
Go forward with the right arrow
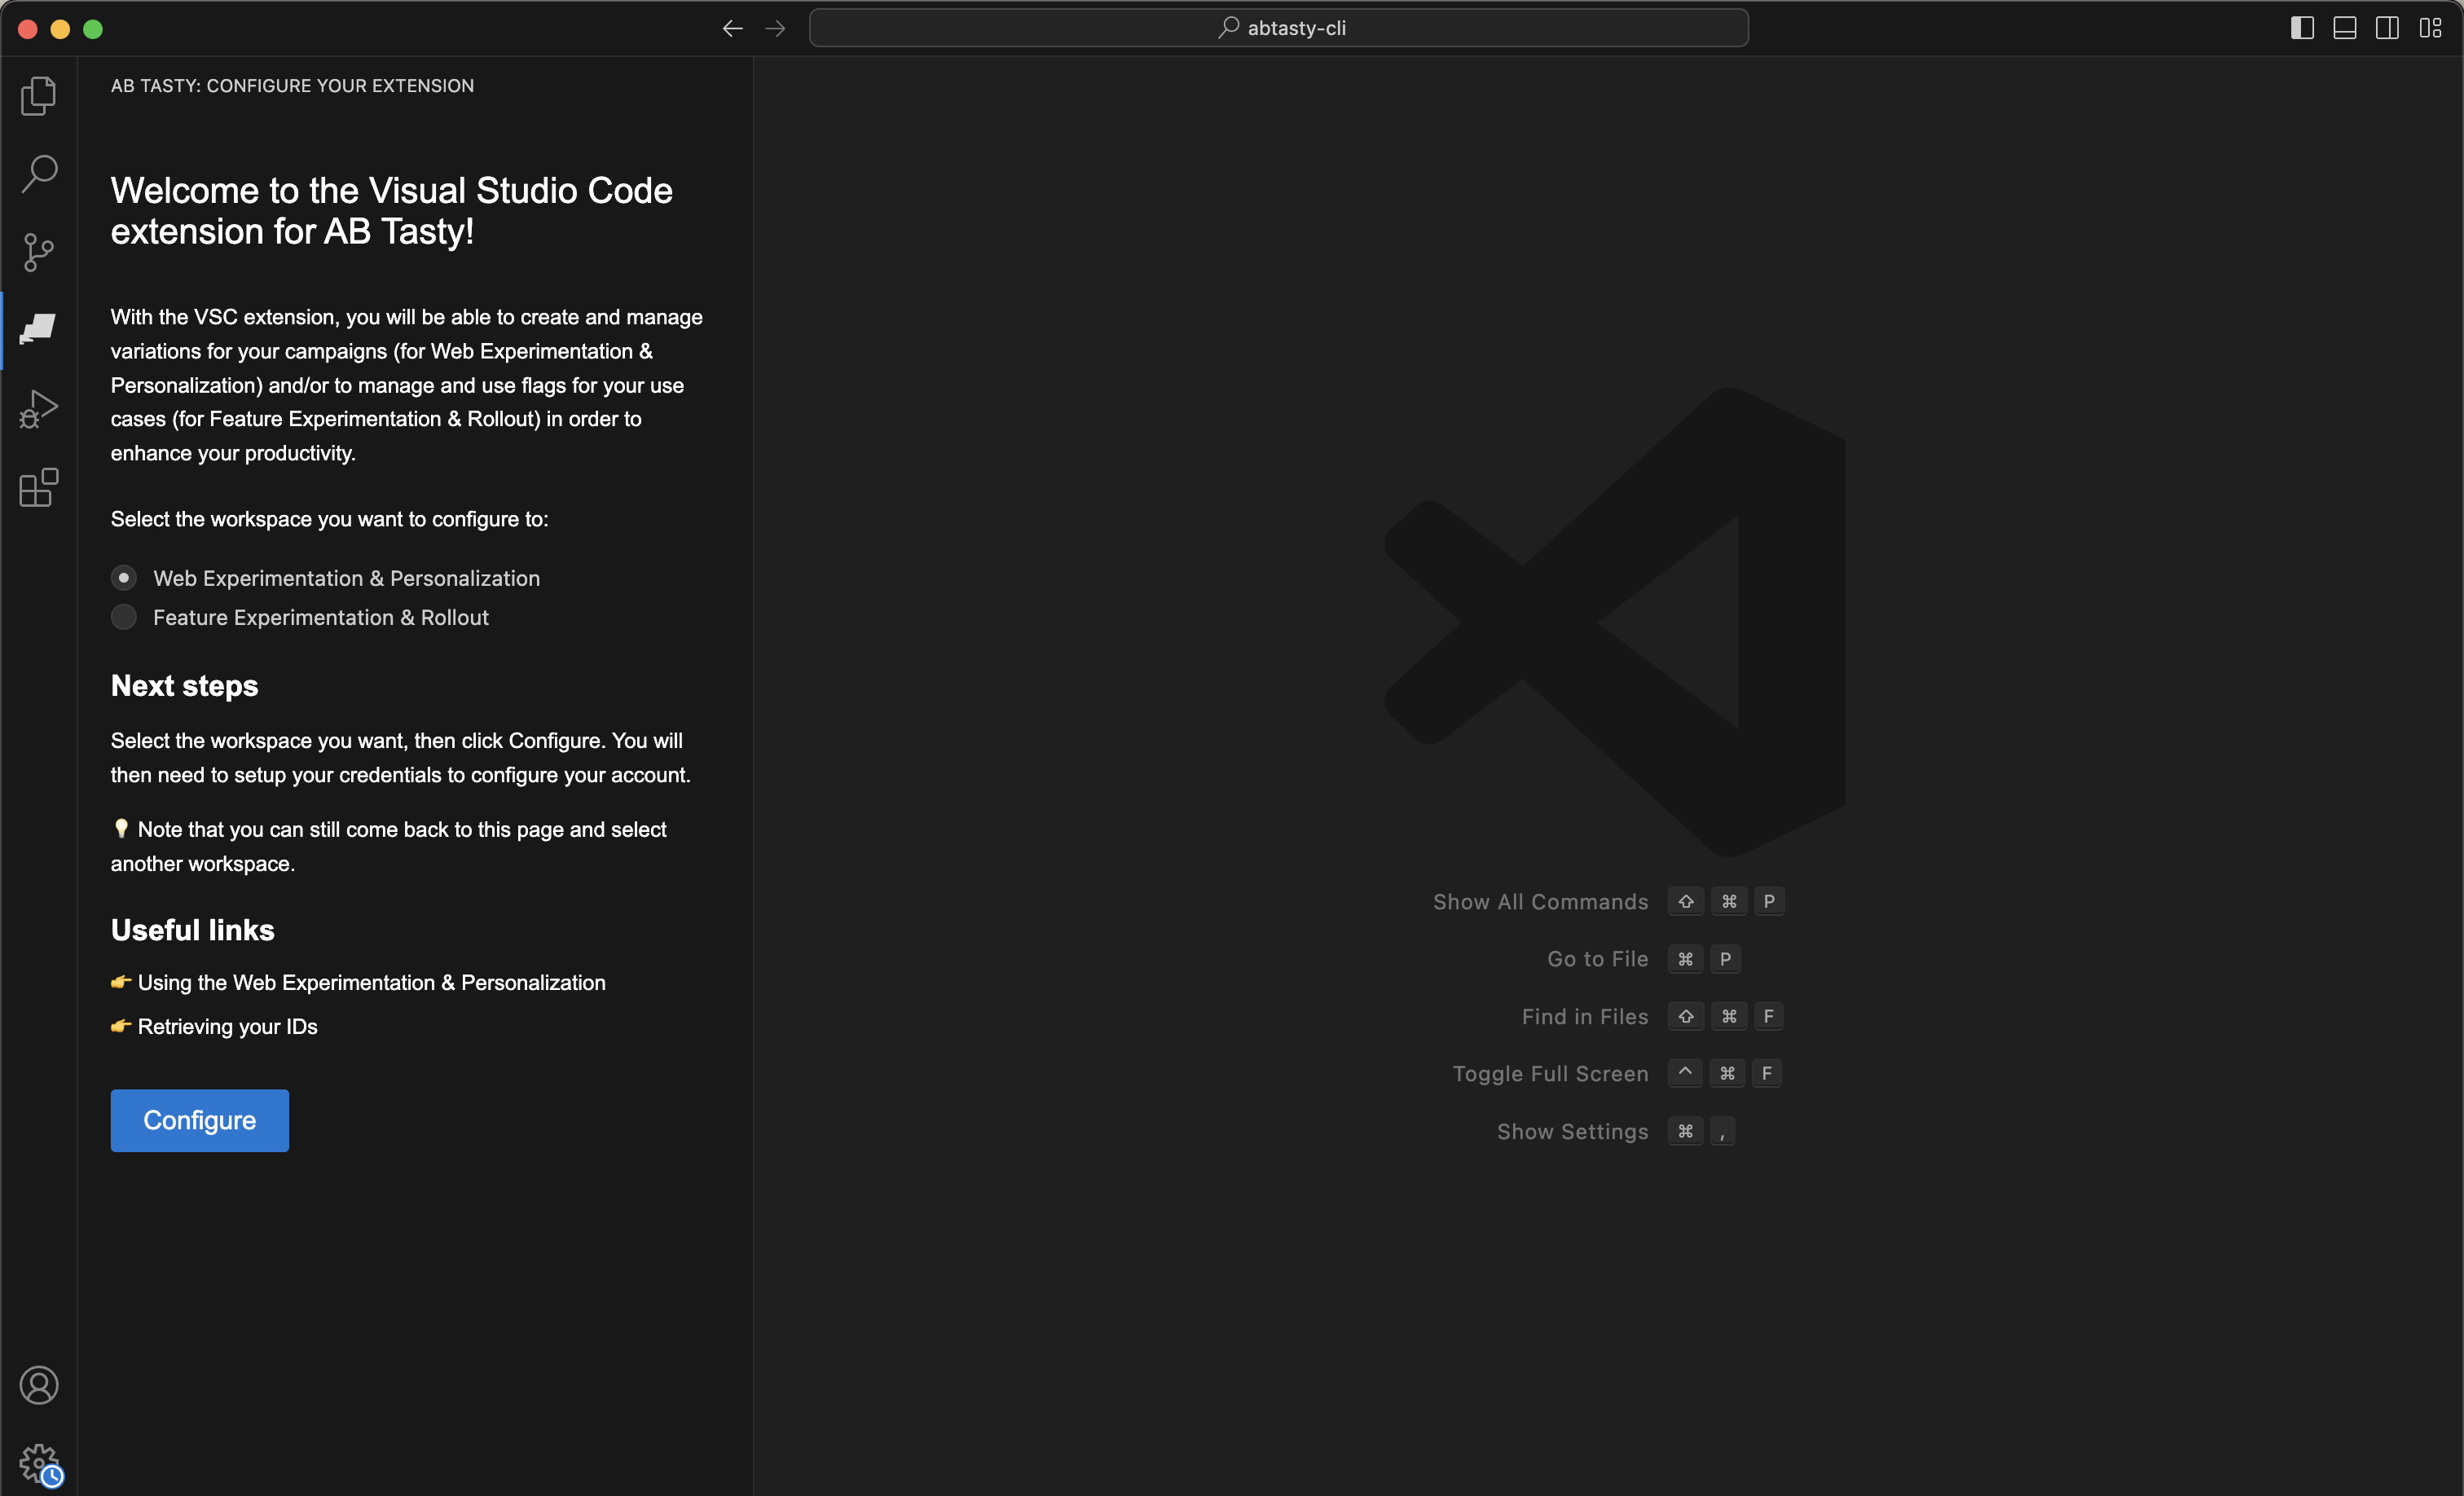point(775,28)
